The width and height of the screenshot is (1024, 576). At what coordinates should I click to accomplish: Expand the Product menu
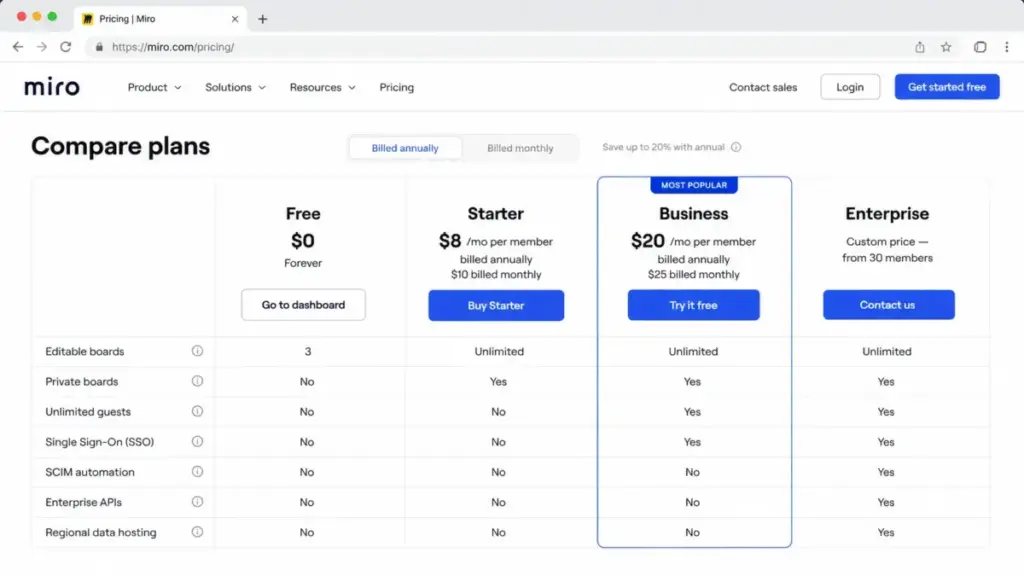(x=154, y=87)
